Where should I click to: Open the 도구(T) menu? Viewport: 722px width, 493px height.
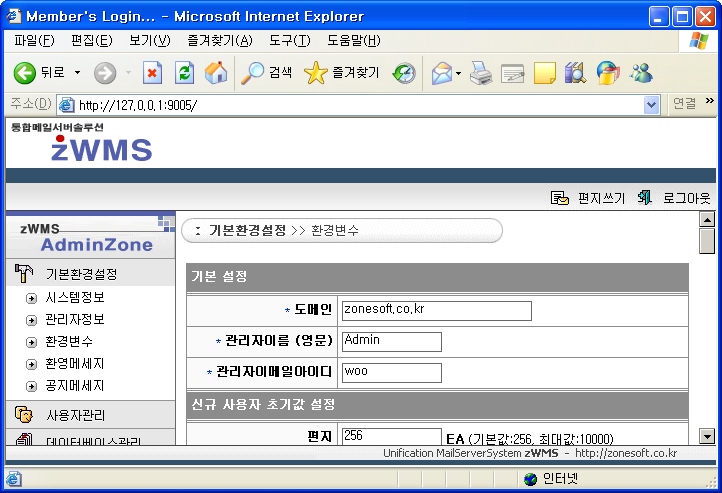(x=289, y=40)
